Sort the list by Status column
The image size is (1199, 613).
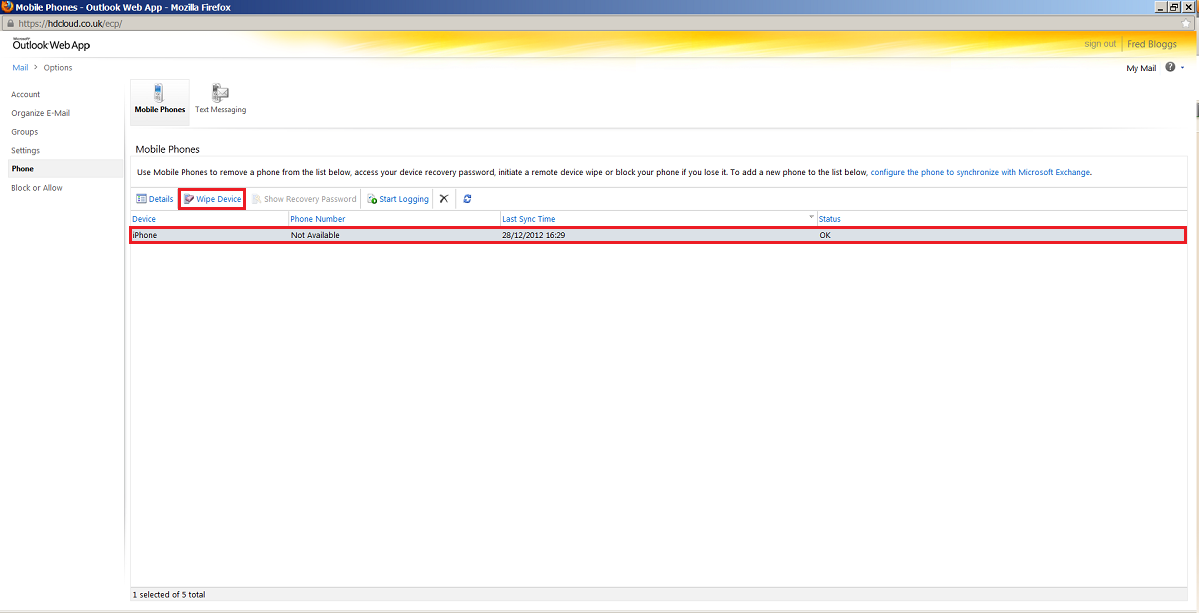tap(830, 219)
